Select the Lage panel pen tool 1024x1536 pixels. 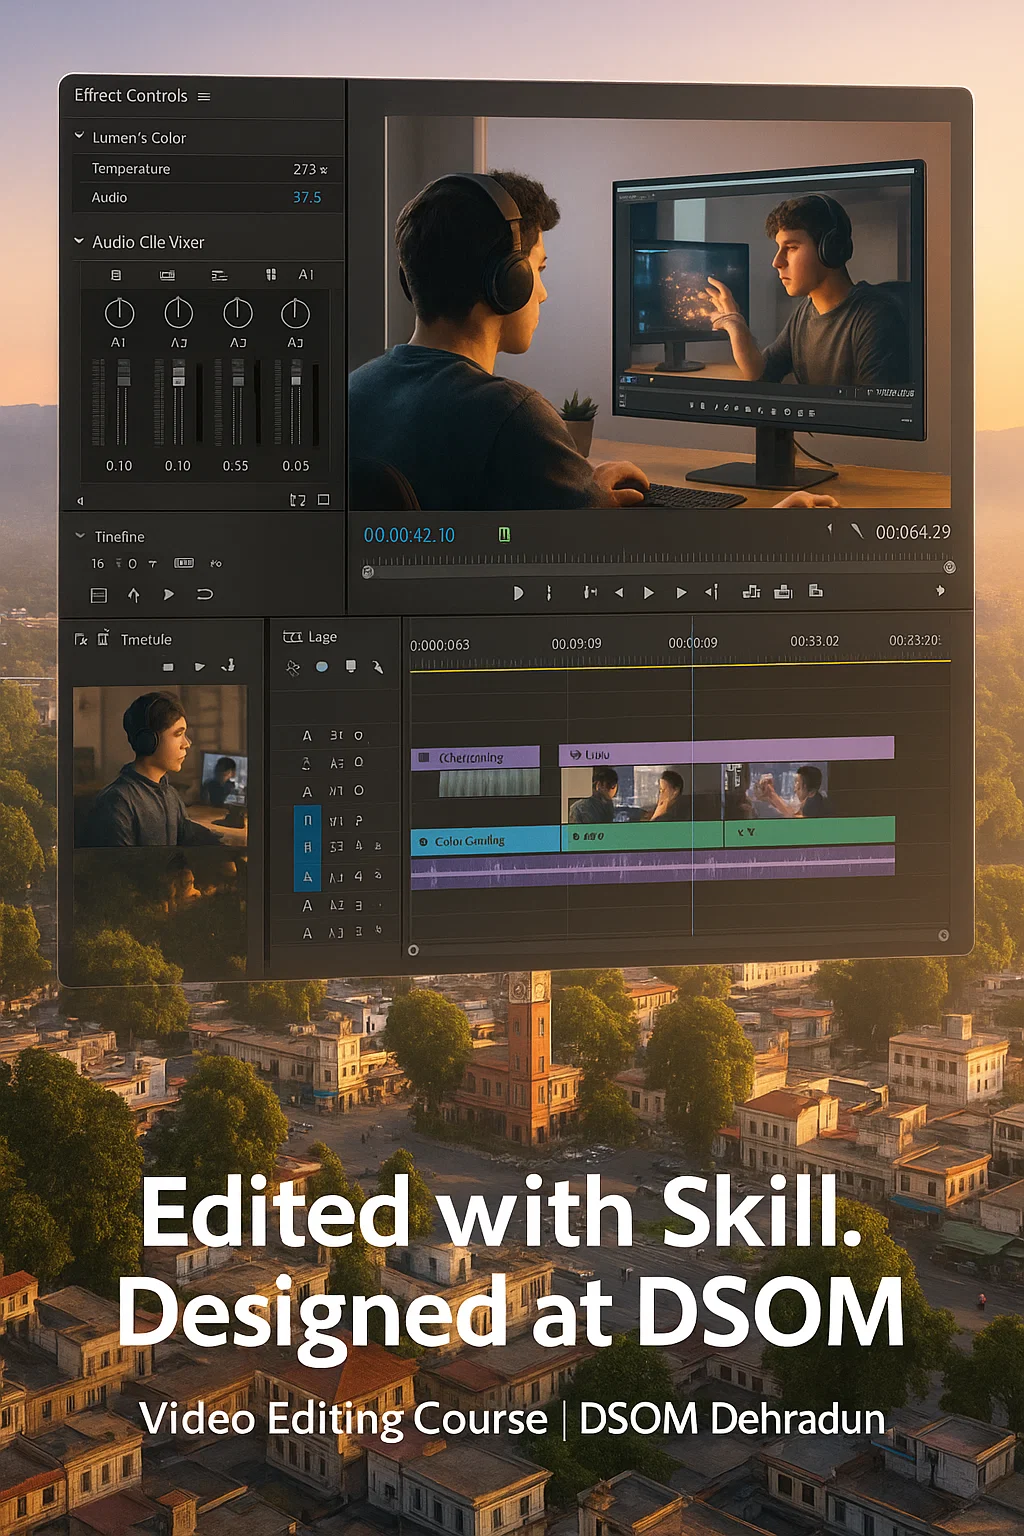click(x=378, y=667)
